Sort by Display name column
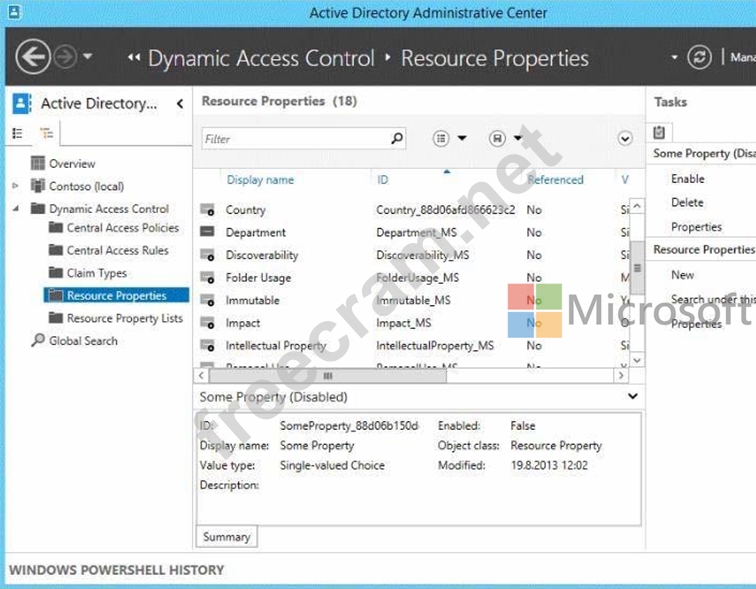756x589 pixels. (x=260, y=180)
